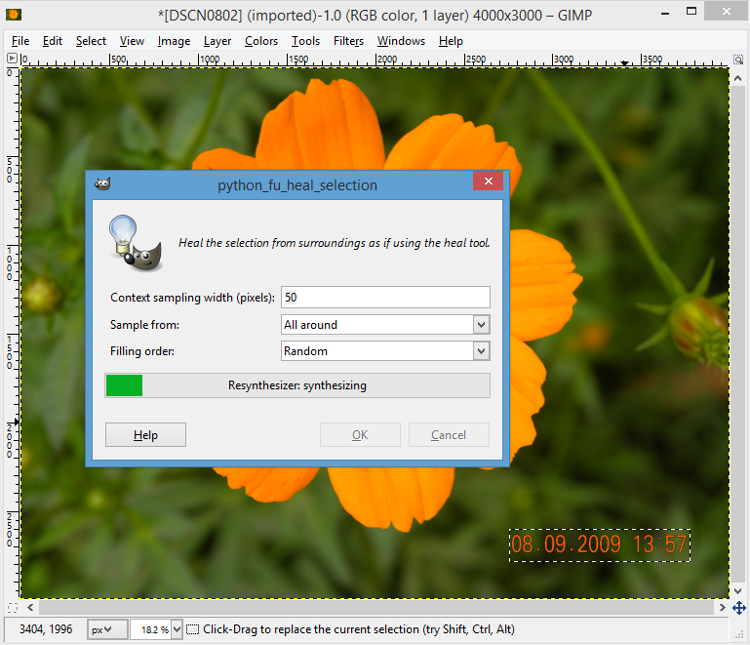This screenshot has height=645, width=750.
Task: Toggle Quick Mask button at bottom left
Action: coord(11,607)
